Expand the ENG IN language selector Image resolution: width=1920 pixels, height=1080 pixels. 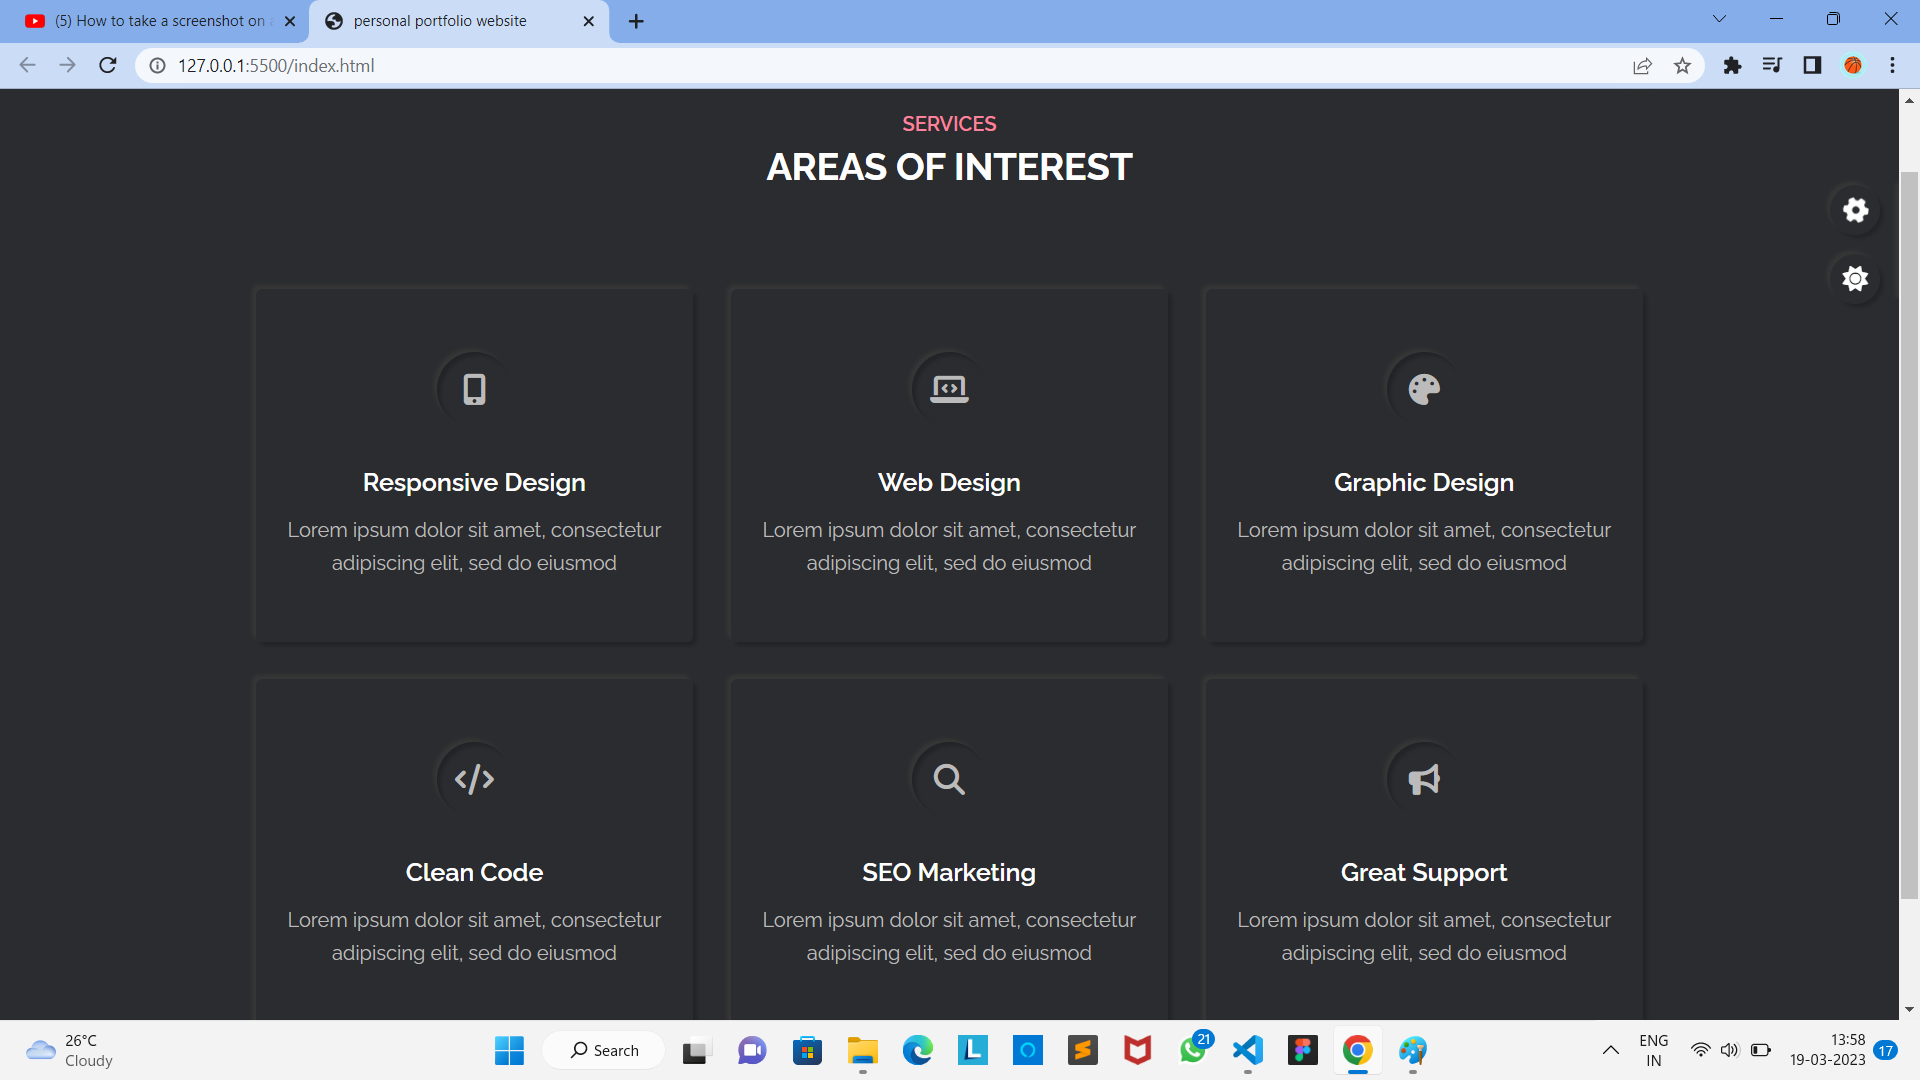[1654, 1050]
